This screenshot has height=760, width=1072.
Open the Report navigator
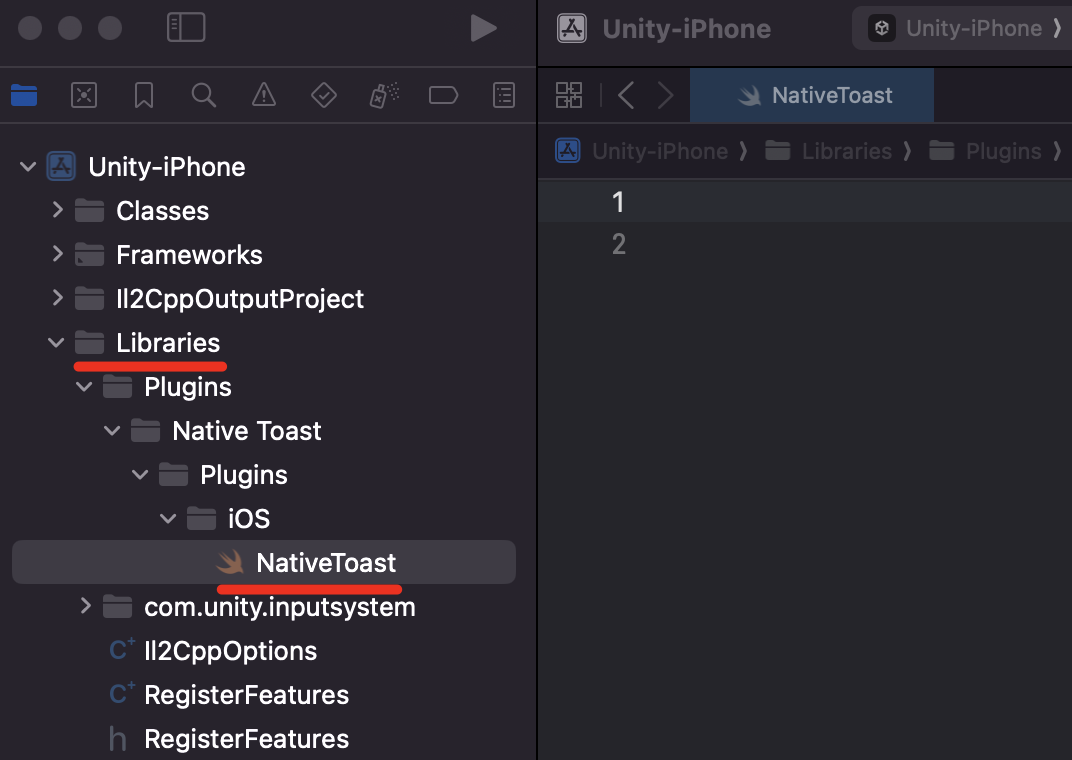click(504, 95)
